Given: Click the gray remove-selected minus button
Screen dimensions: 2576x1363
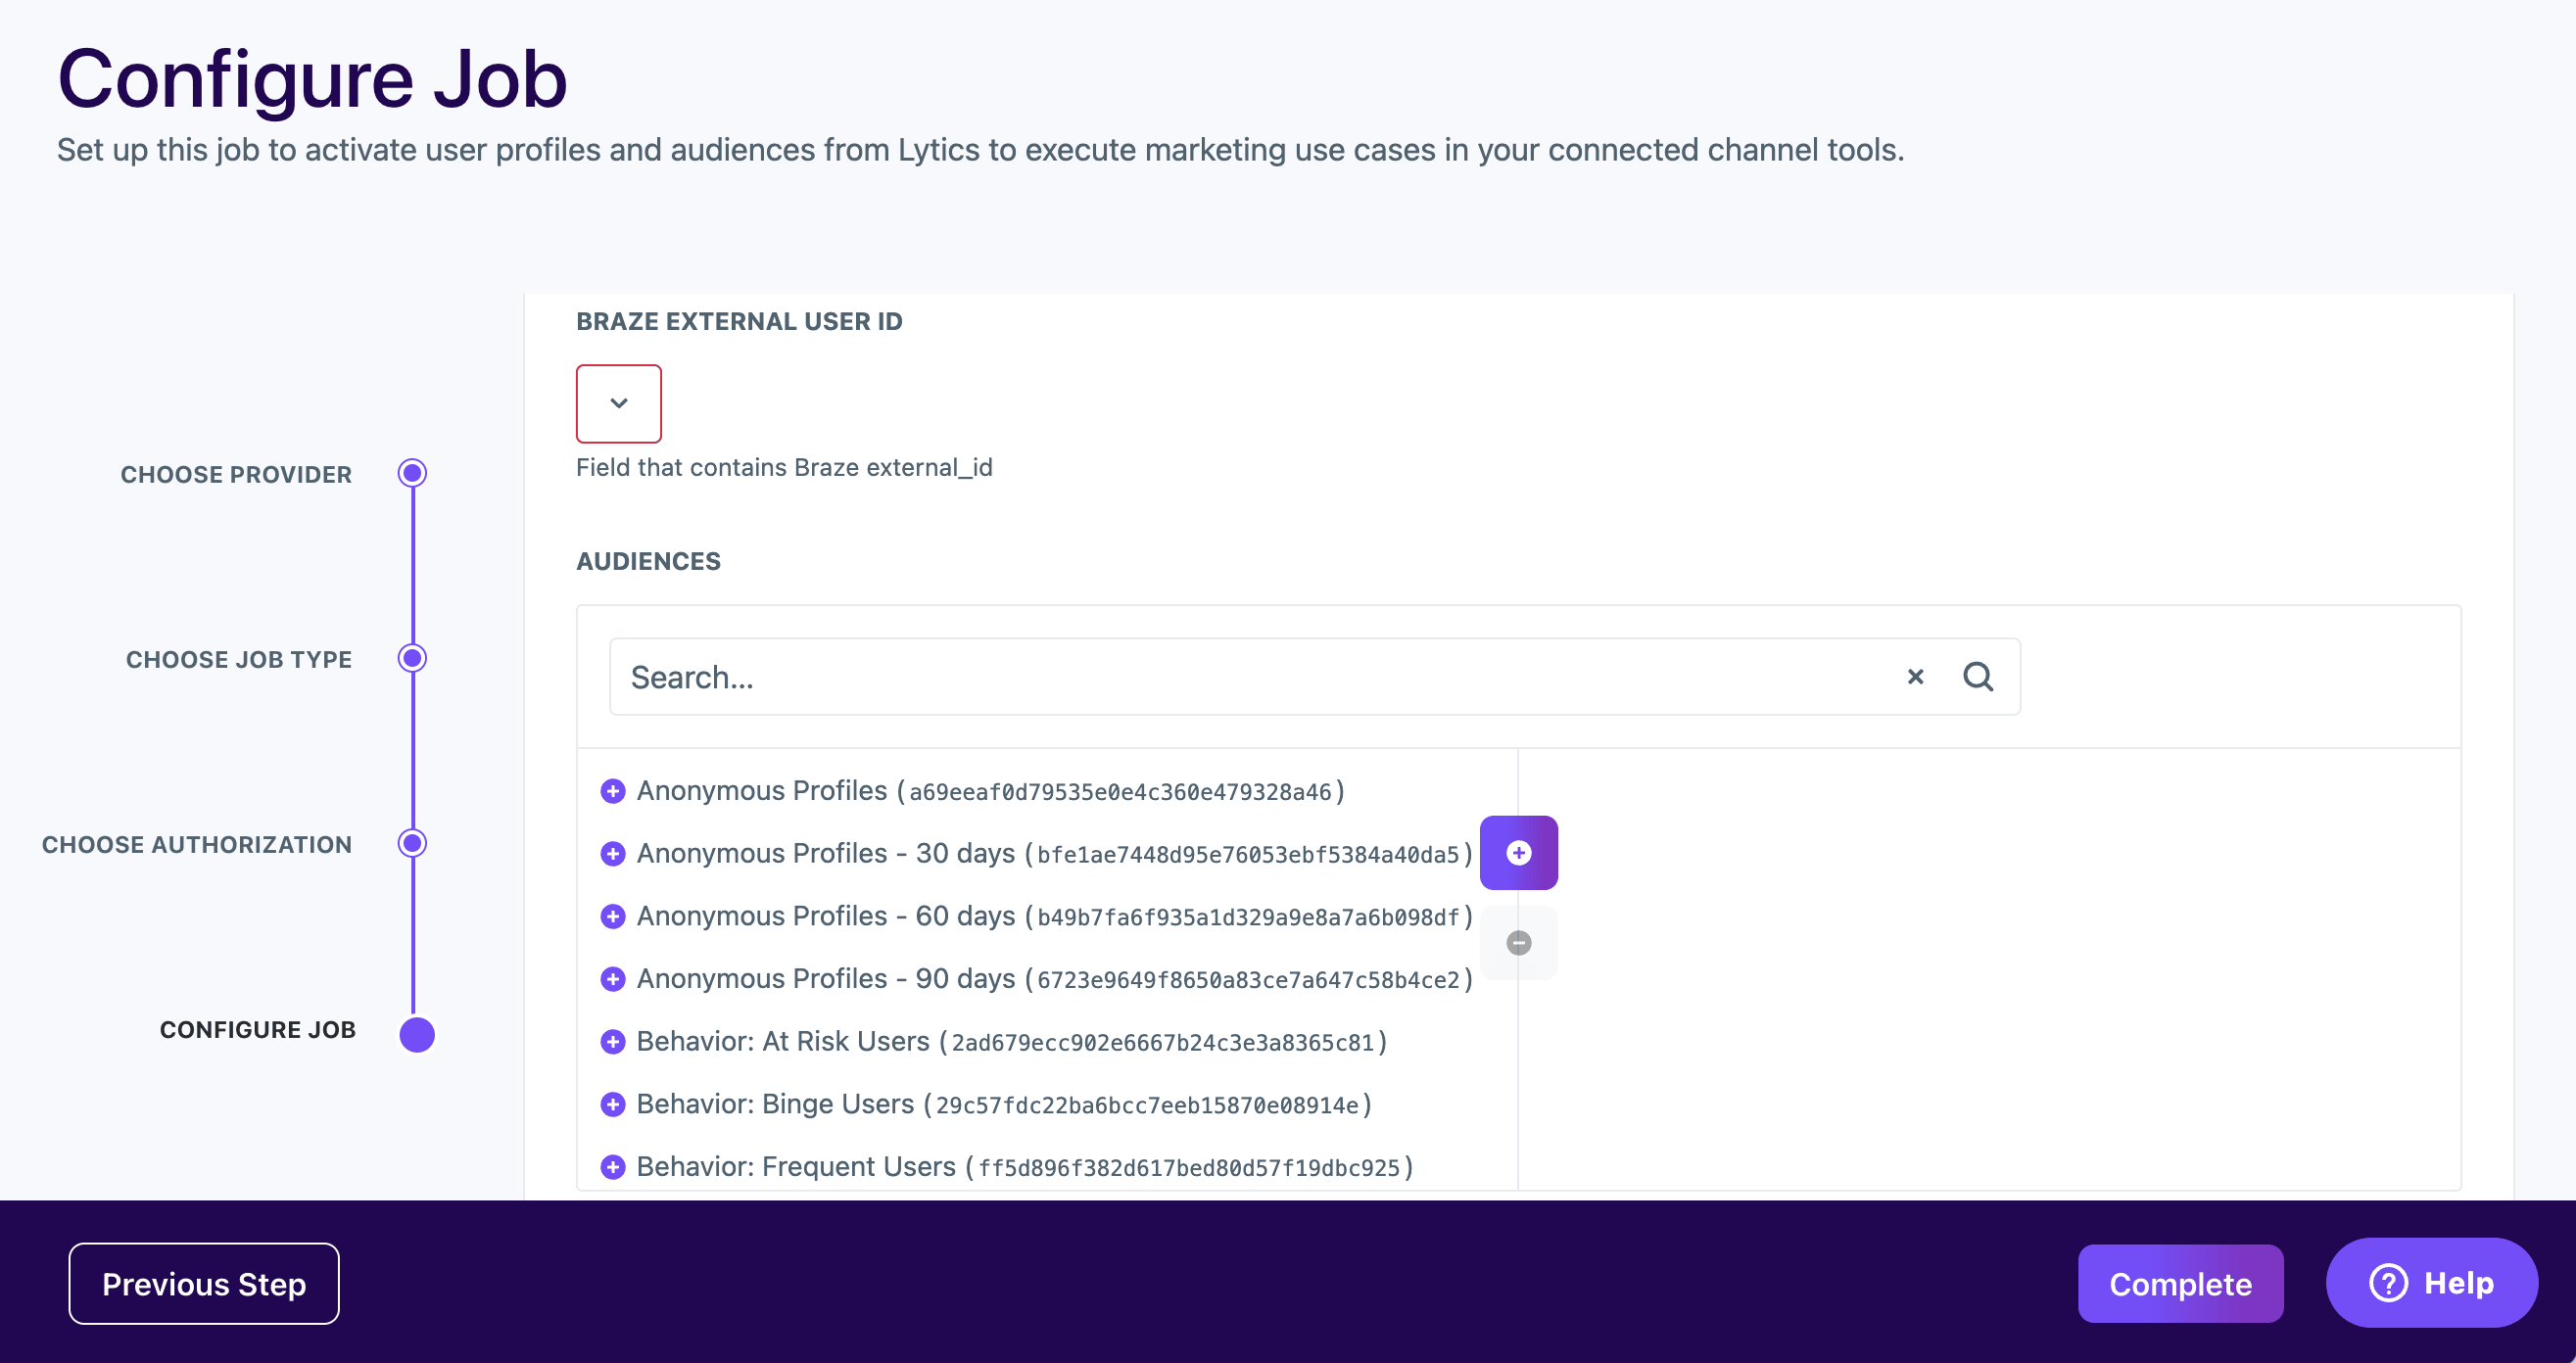Looking at the screenshot, I should 1518,943.
